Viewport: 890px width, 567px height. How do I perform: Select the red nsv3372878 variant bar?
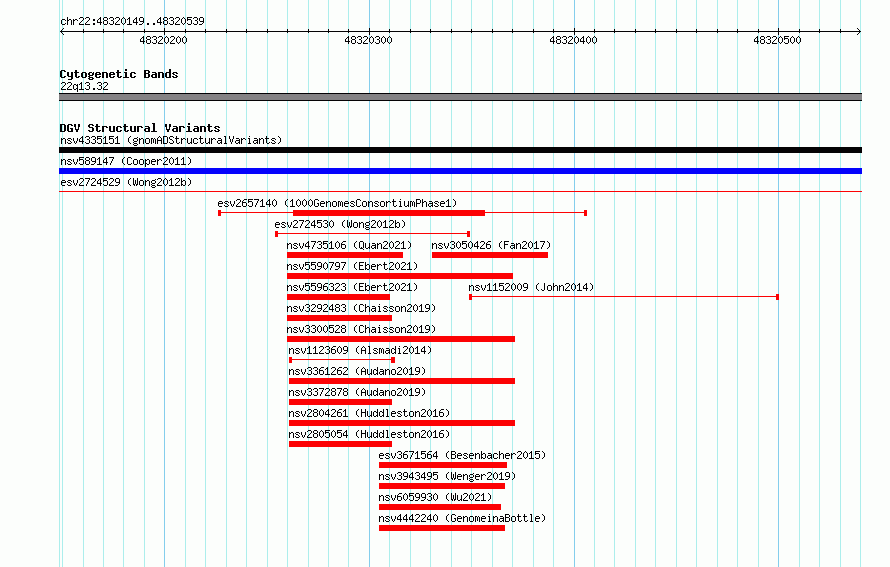[x=341, y=402]
